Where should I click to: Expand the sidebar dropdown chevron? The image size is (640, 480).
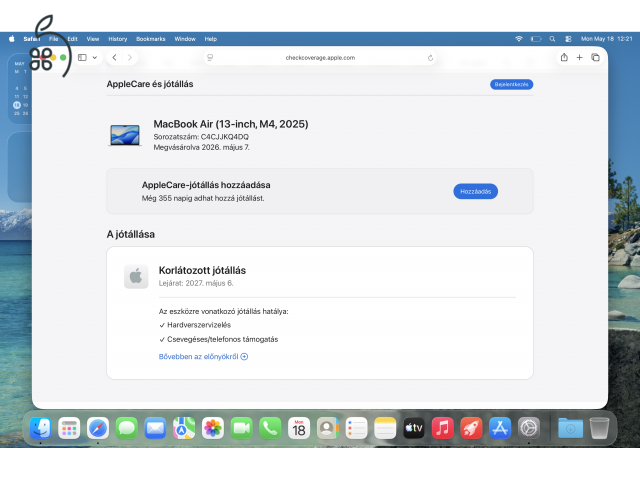pos(95,58)
